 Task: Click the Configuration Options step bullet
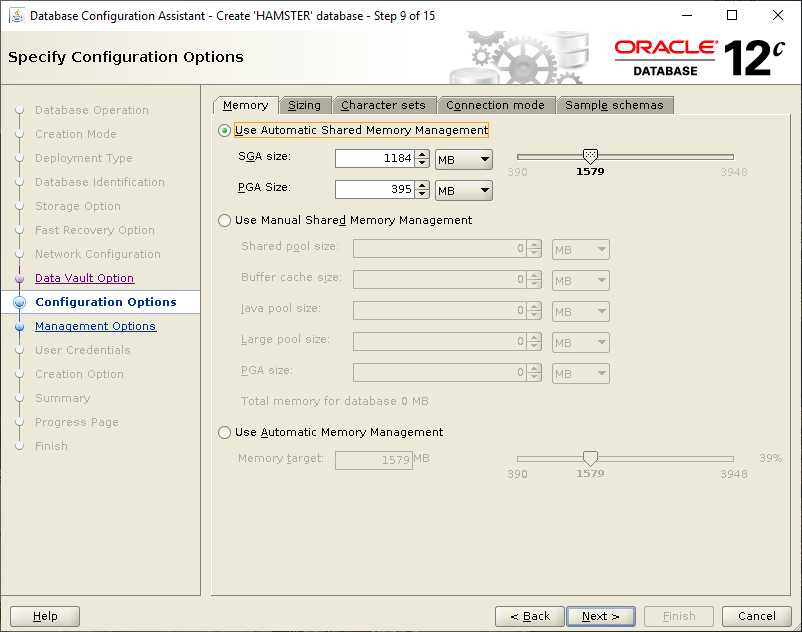point(19,302)
